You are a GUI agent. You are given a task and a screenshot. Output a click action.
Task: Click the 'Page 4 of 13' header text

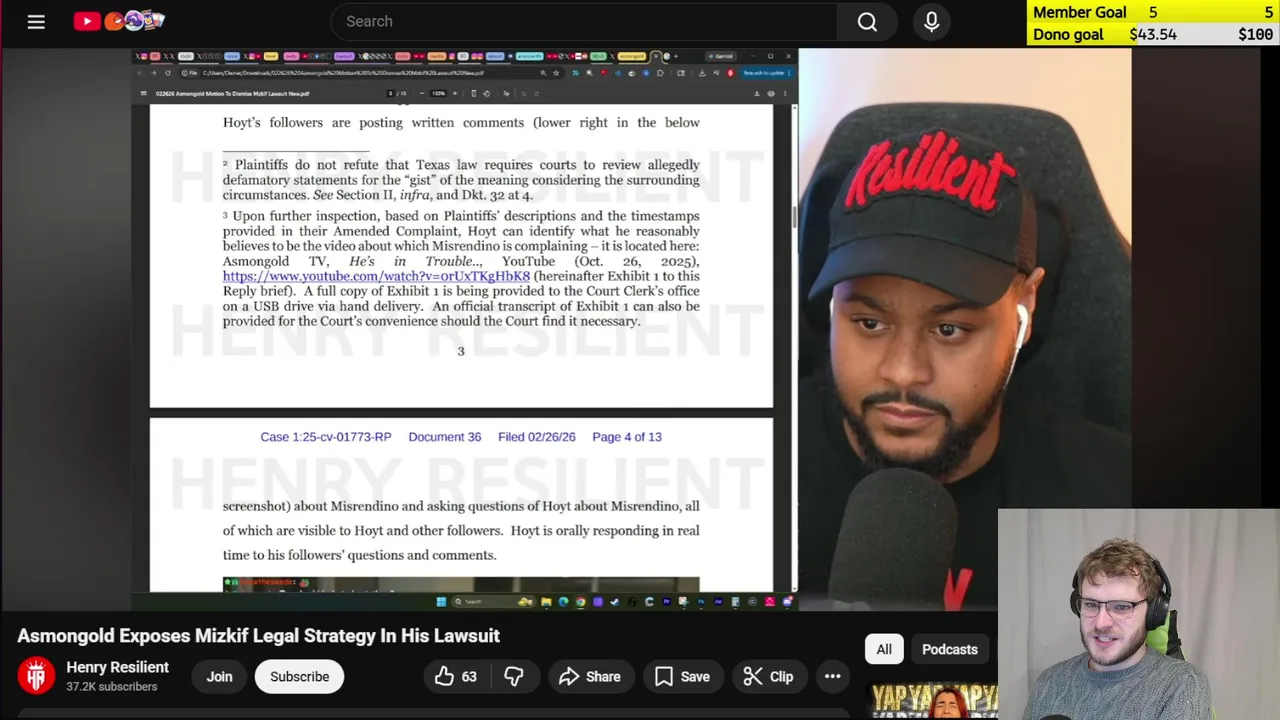pyautogui.click(x=627, y=437)
